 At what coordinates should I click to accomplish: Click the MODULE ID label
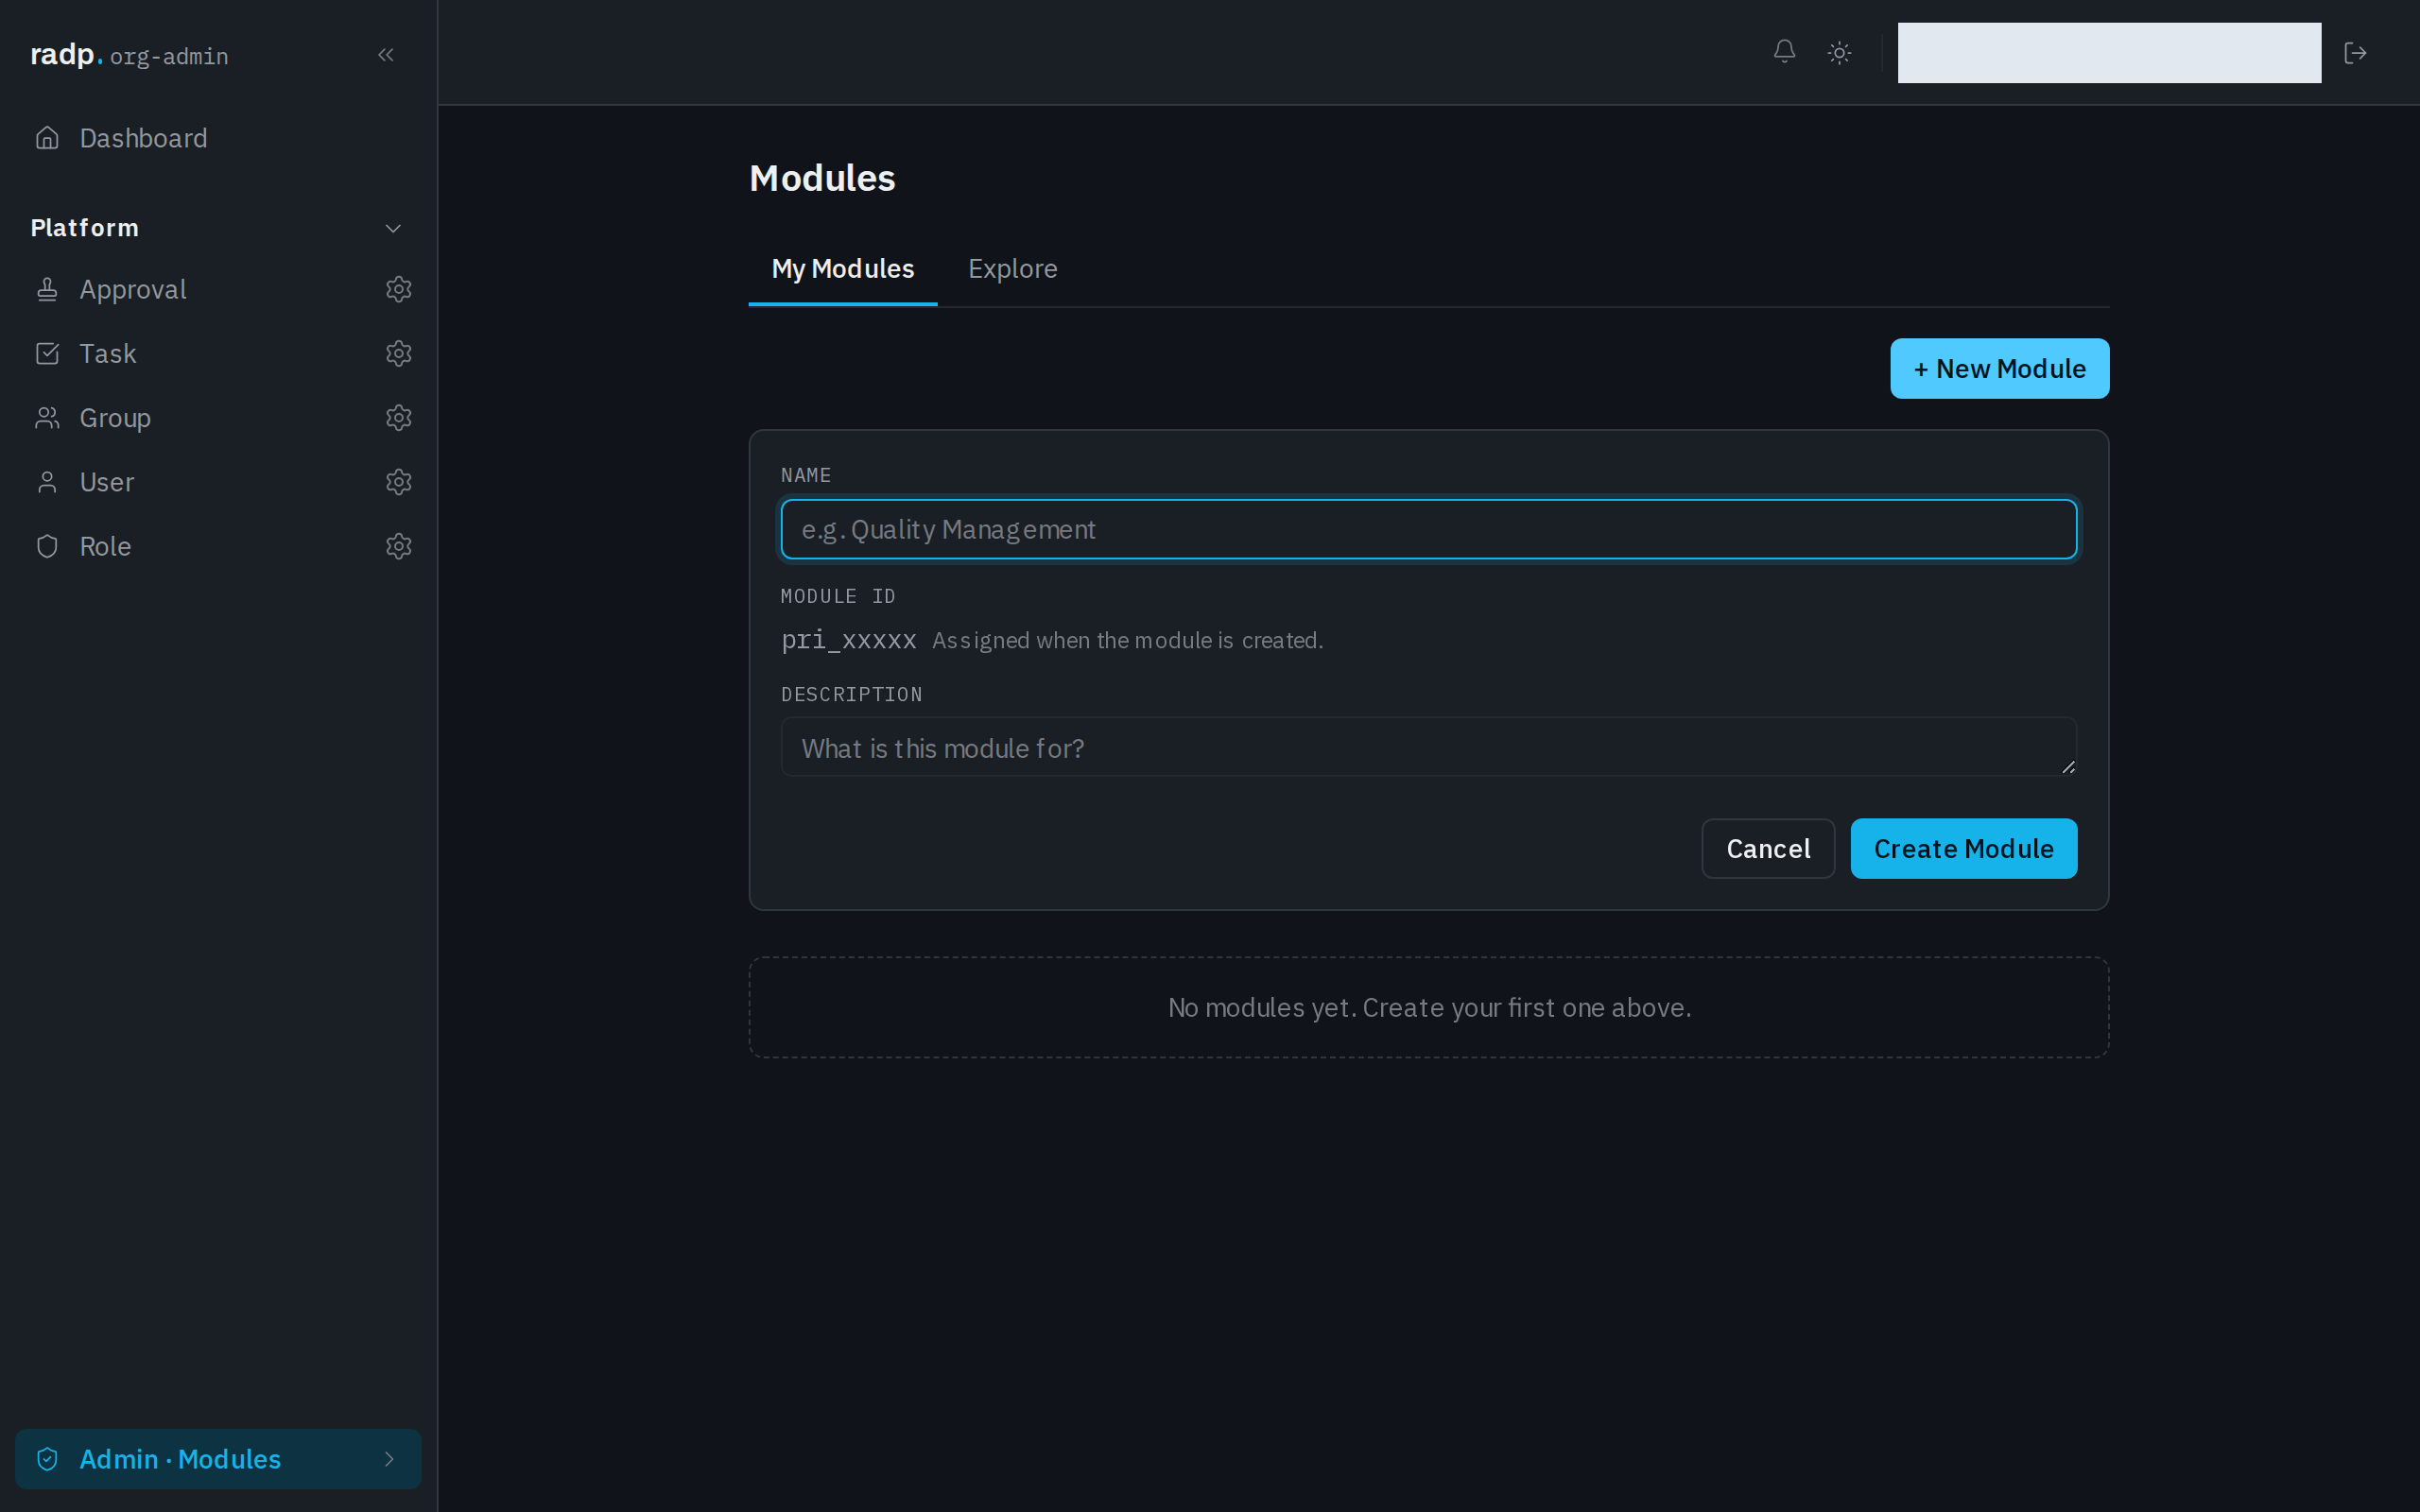pos(838,596)
